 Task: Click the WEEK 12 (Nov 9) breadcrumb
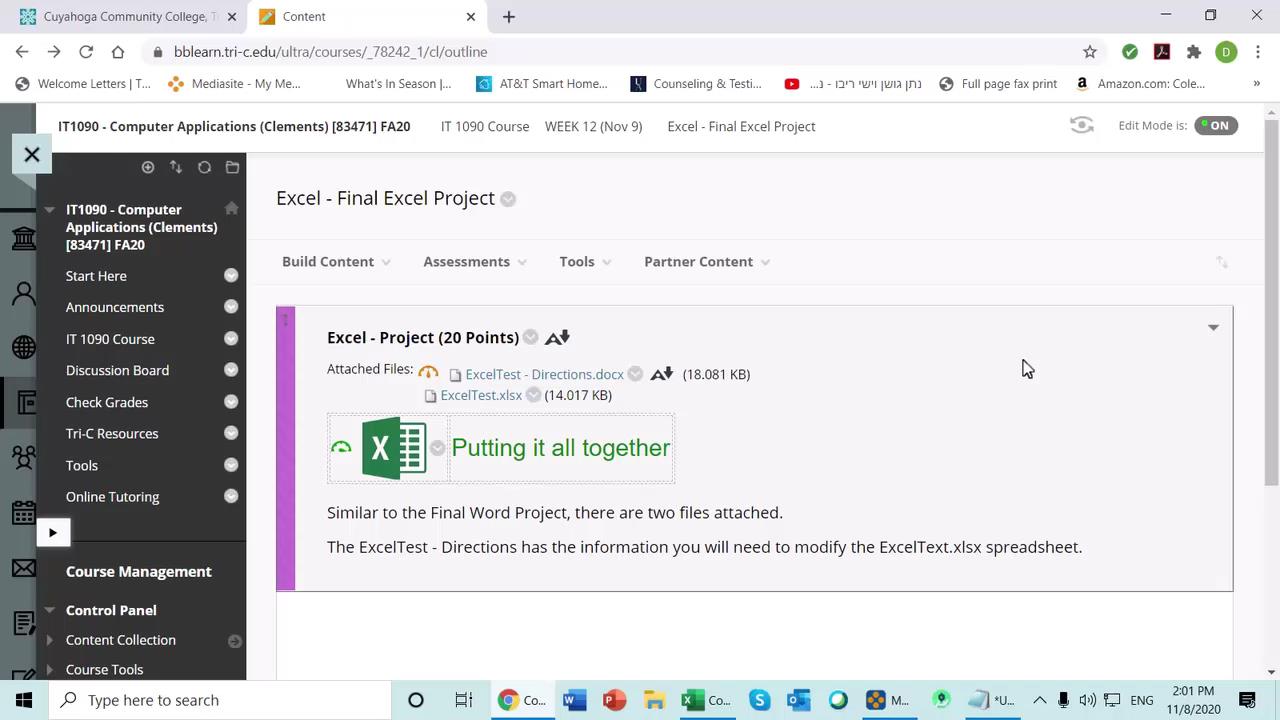click(x=593, y=126)
